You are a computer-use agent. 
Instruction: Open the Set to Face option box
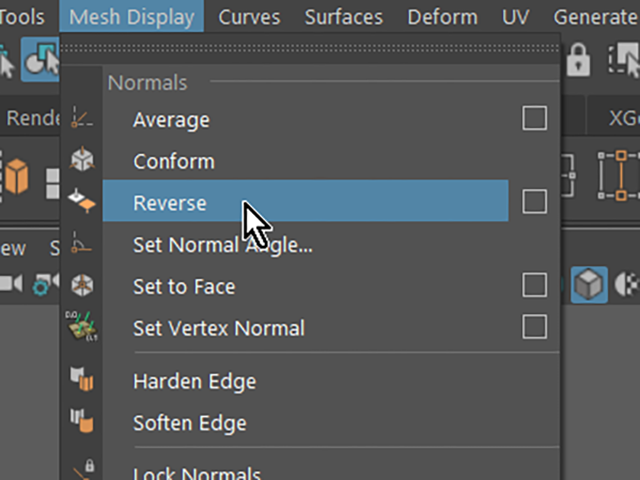[535, 284]
